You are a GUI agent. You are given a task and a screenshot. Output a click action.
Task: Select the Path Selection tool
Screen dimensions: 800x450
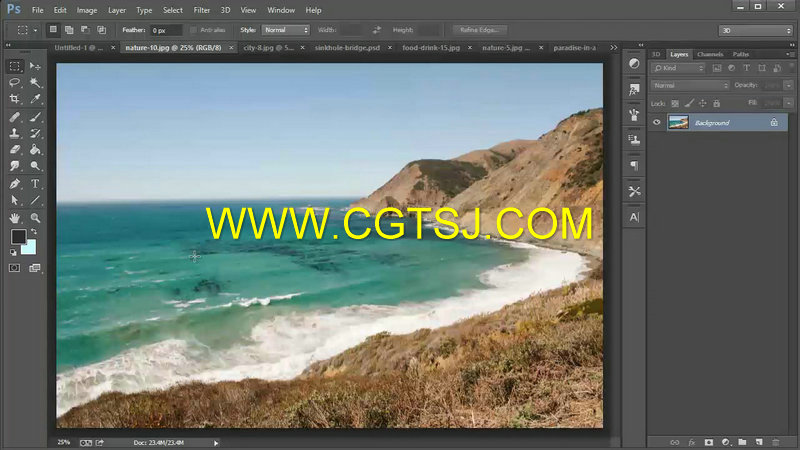click(x=15, y=201)
